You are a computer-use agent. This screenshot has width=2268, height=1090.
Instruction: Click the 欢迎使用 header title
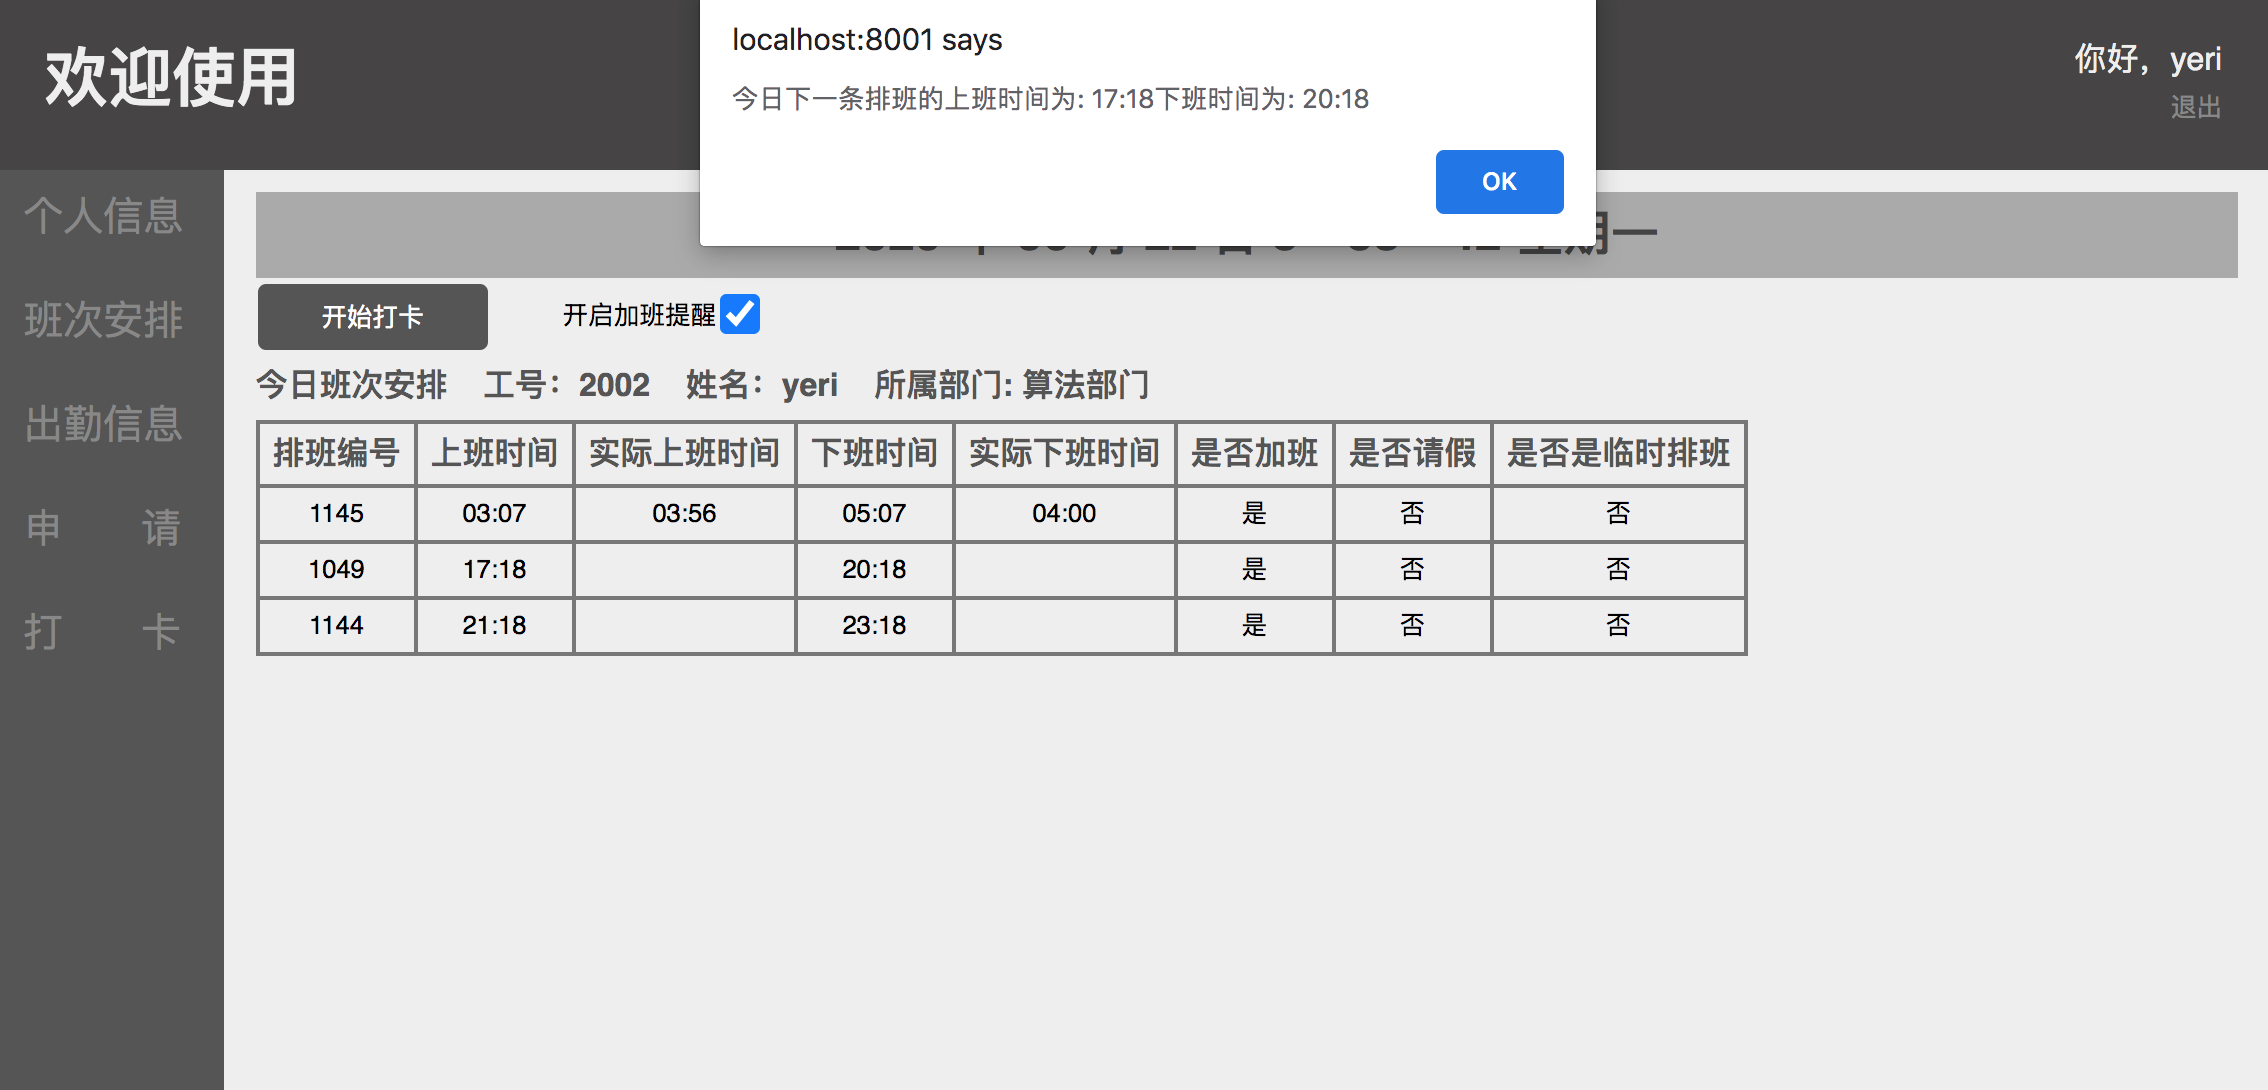171,78
